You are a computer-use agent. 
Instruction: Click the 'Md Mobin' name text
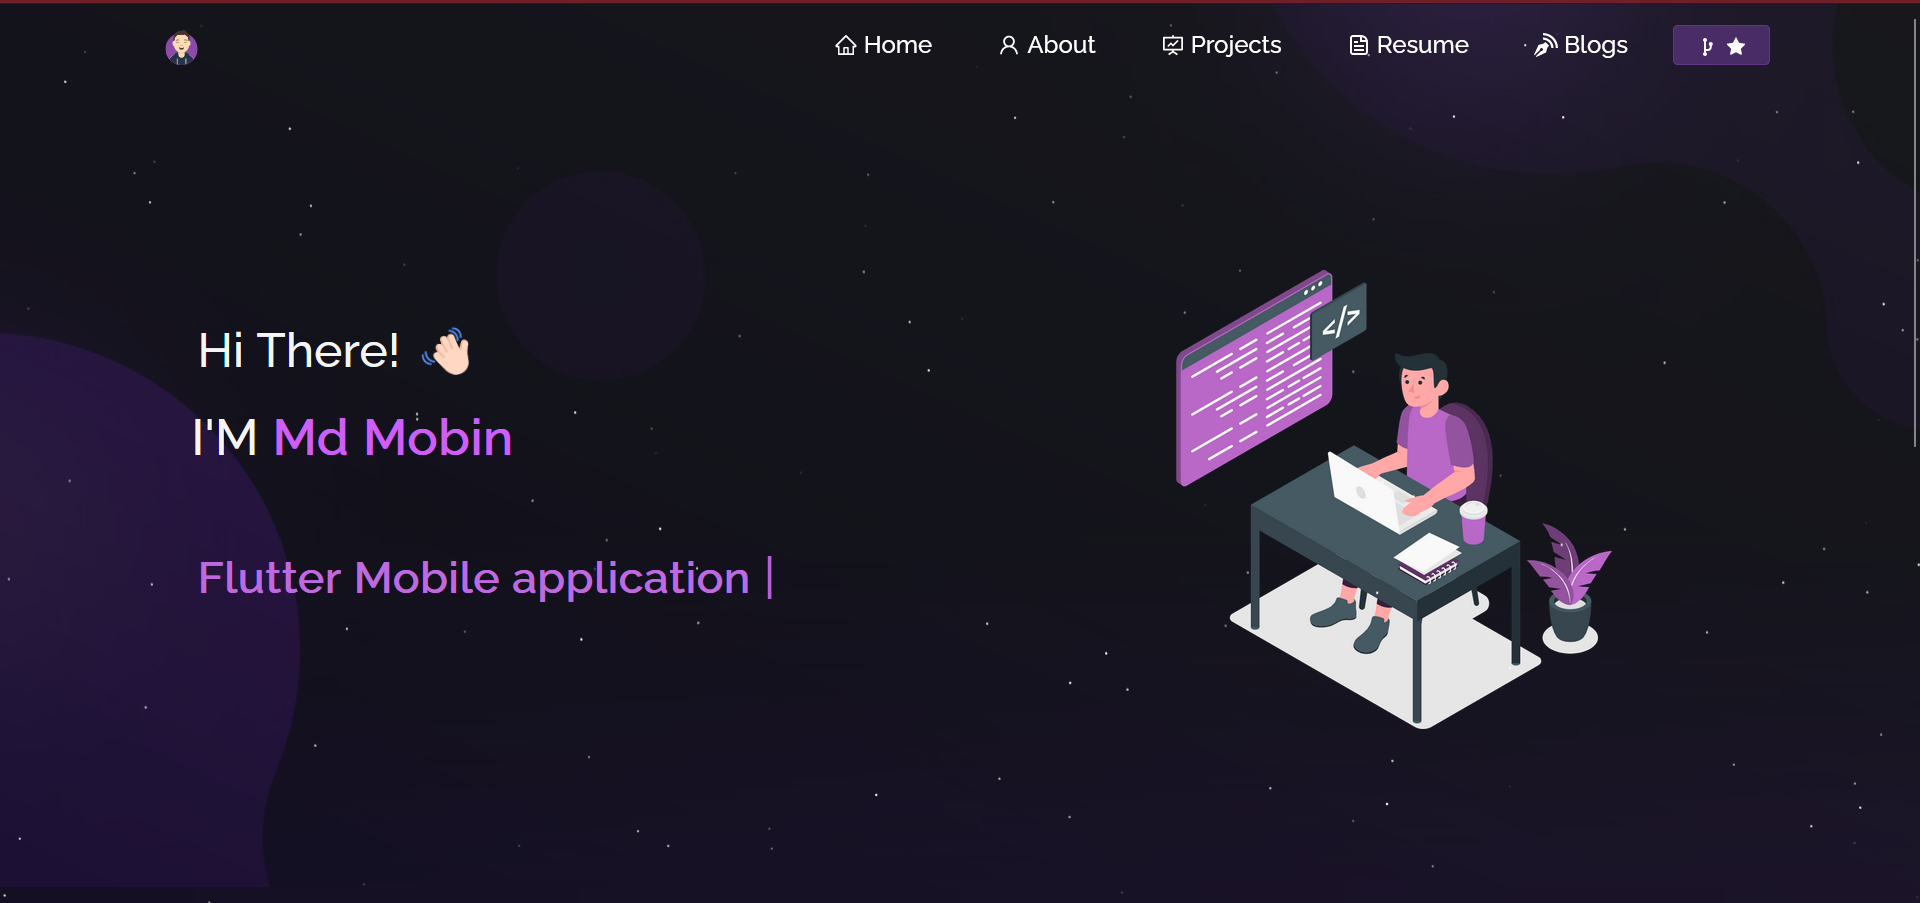coord(392,438)
